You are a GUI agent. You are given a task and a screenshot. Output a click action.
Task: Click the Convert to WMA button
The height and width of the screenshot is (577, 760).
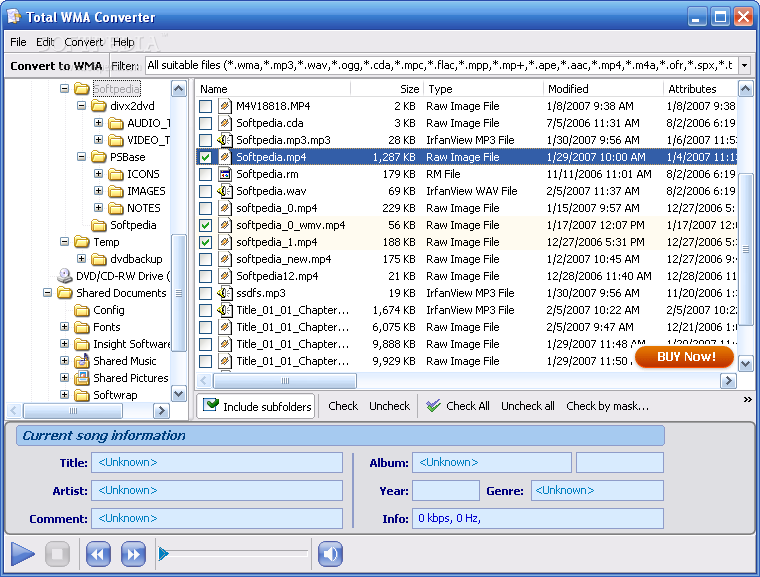pyautogui.click(x=56, y=66)
